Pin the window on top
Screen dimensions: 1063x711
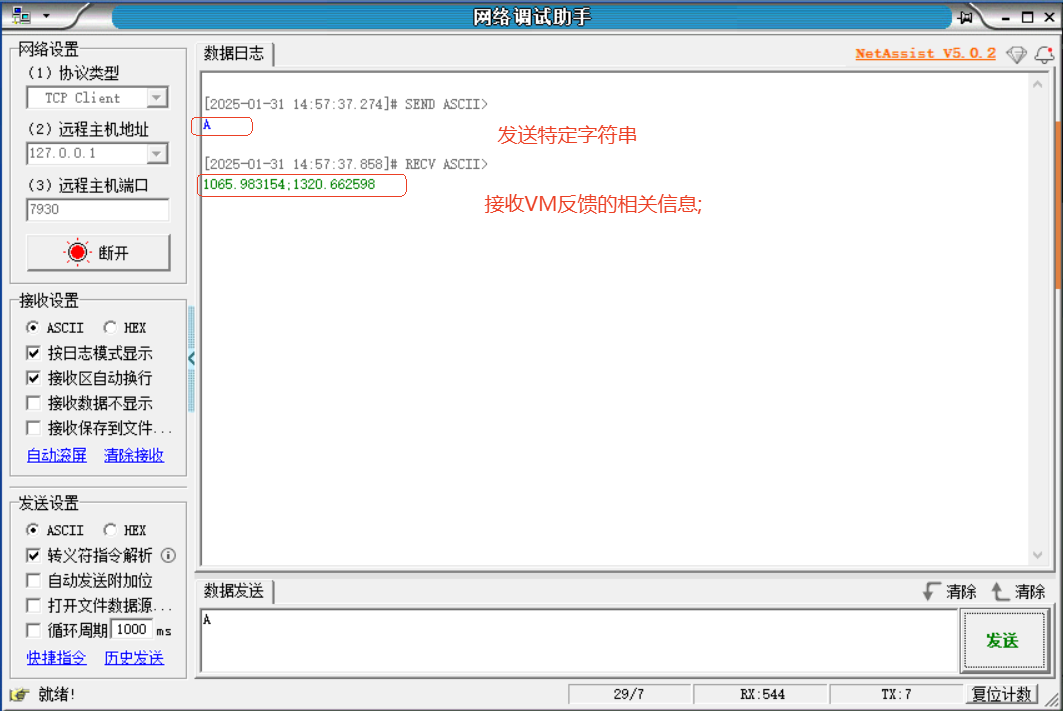point(965,17)
